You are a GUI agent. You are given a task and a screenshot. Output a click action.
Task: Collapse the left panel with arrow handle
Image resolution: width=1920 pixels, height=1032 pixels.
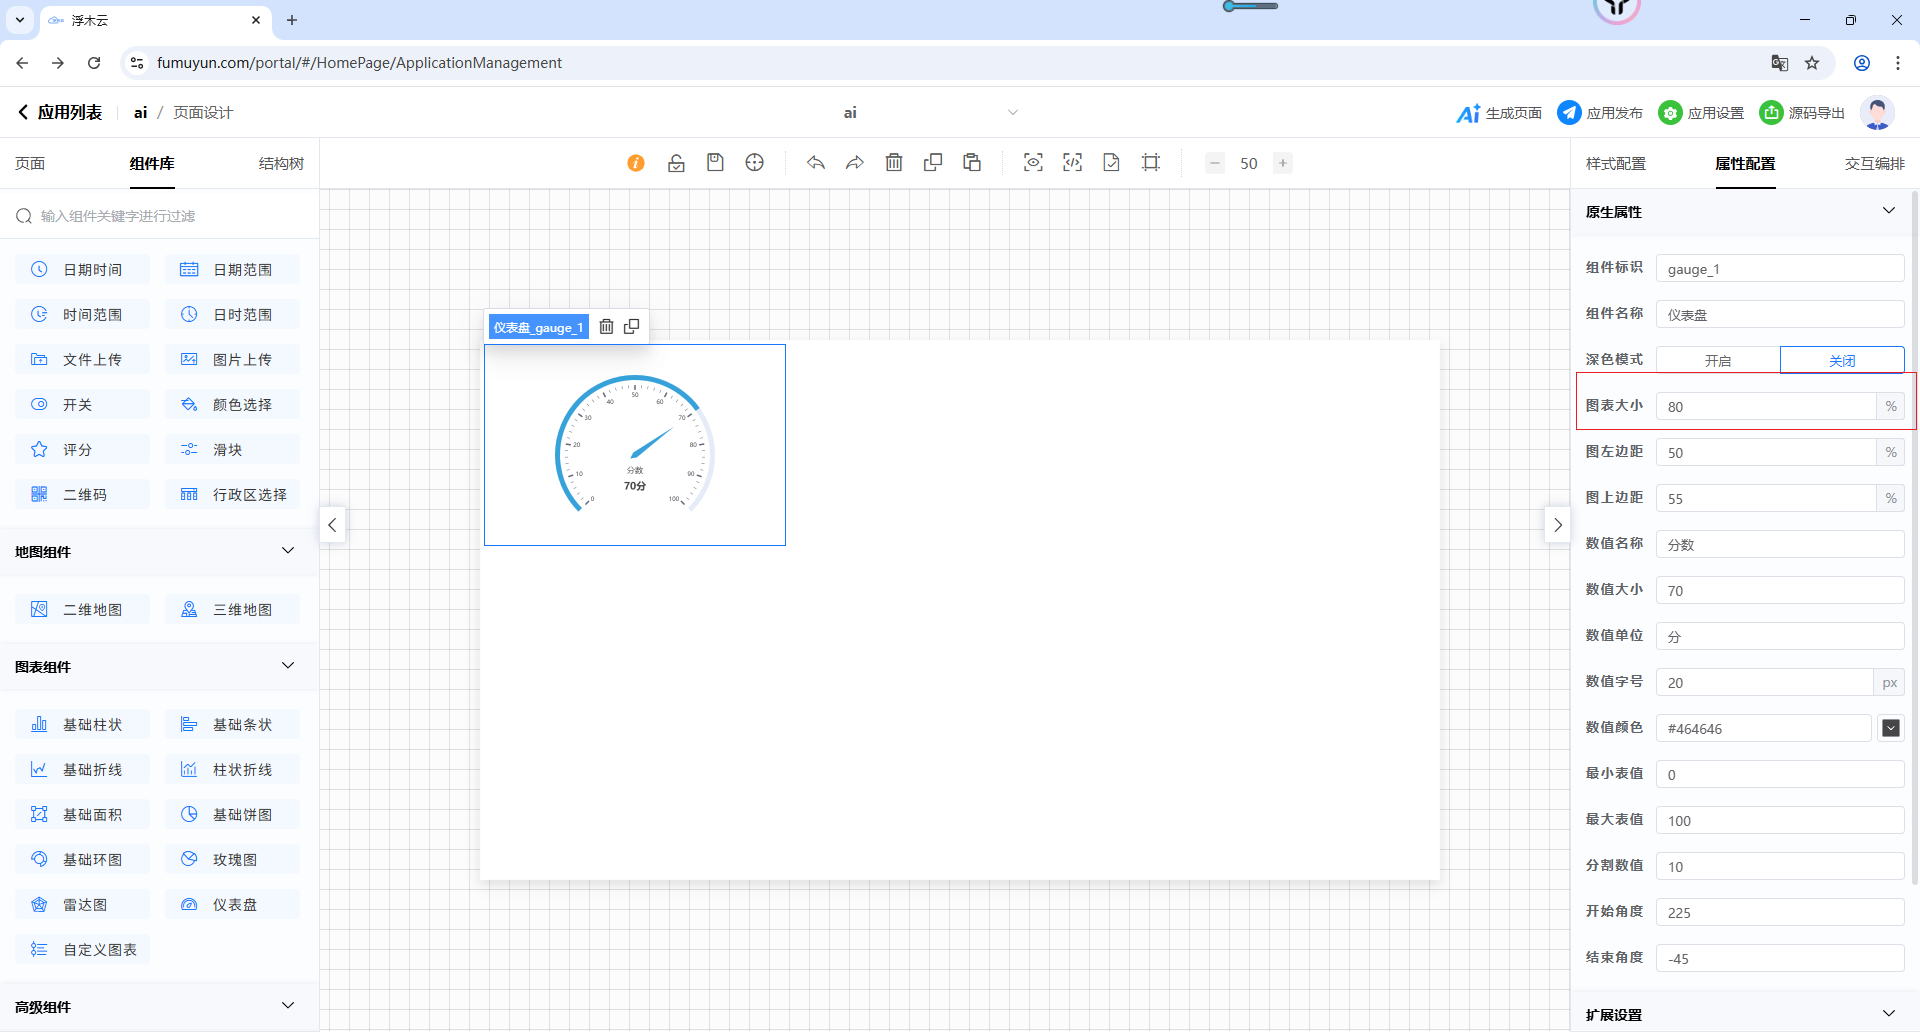(333, 525)
